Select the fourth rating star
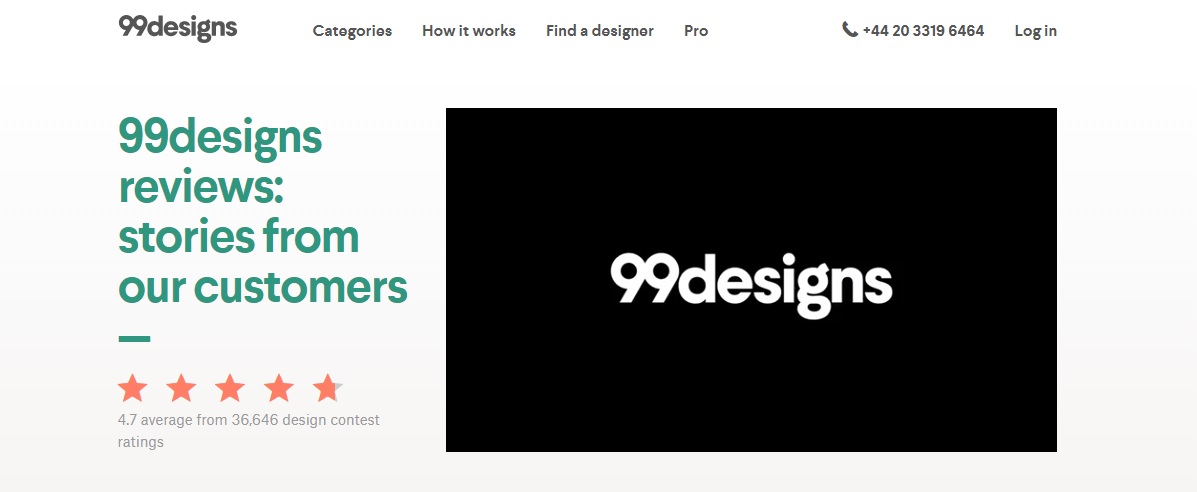The width and height of the screenshot is (1197, 492). coord(279,388)
